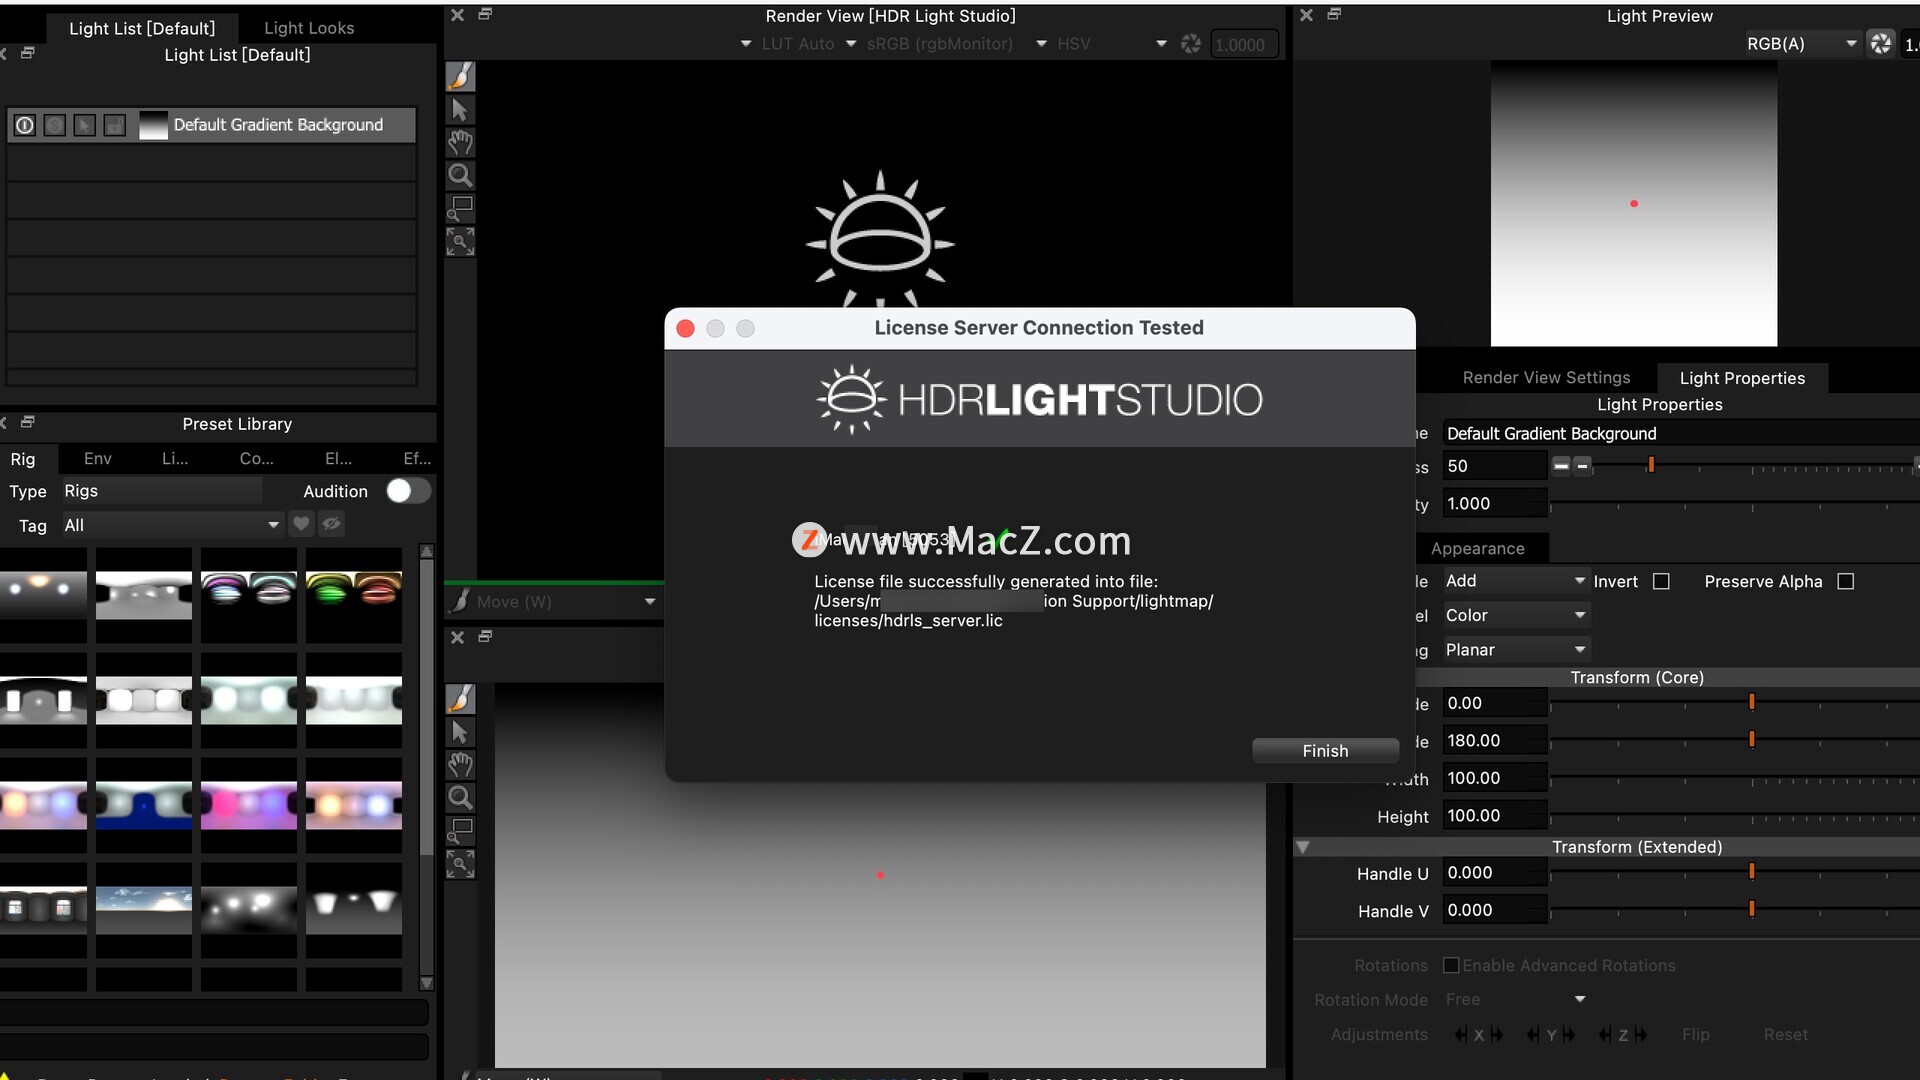
Task: Open the Render View Settings tab
Action: (1546, 378)
